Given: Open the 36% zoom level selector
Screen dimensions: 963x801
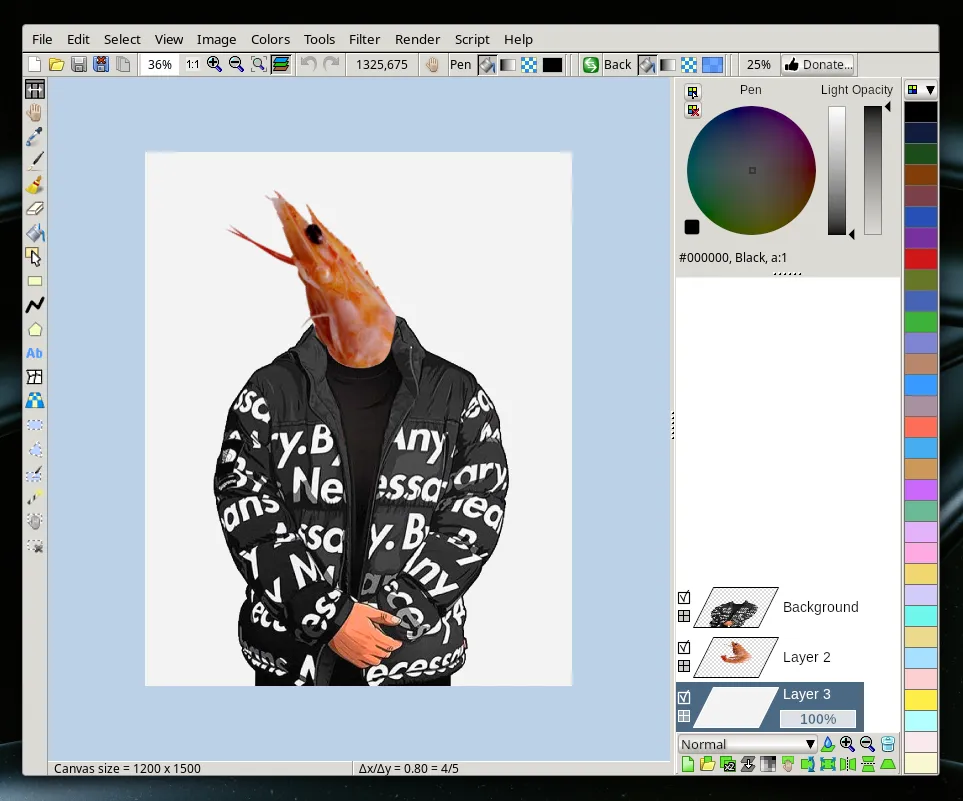Looking at the screenshot, I should [160, 64].
